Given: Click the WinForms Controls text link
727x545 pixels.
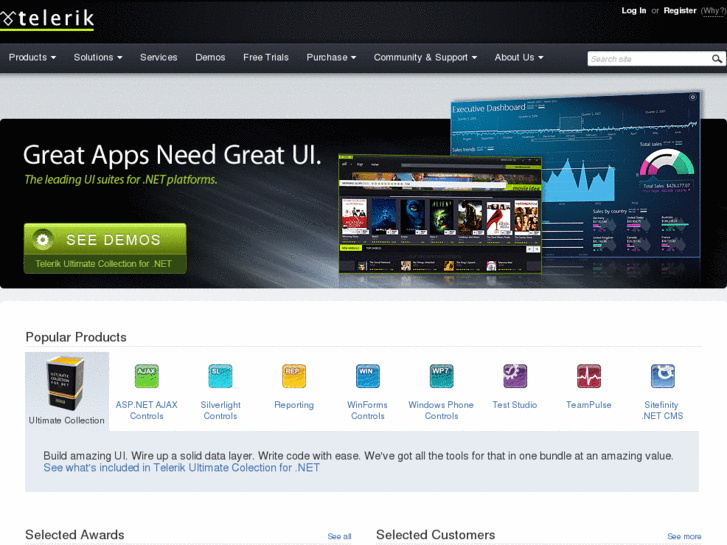Looking at the screenshot, I should (368, 410).
